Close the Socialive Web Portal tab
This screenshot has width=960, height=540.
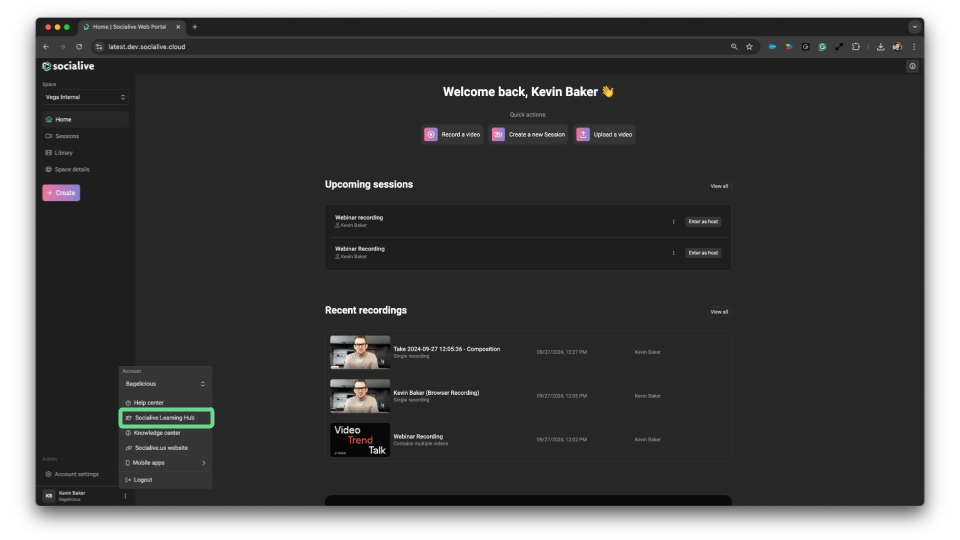(178, 27)
